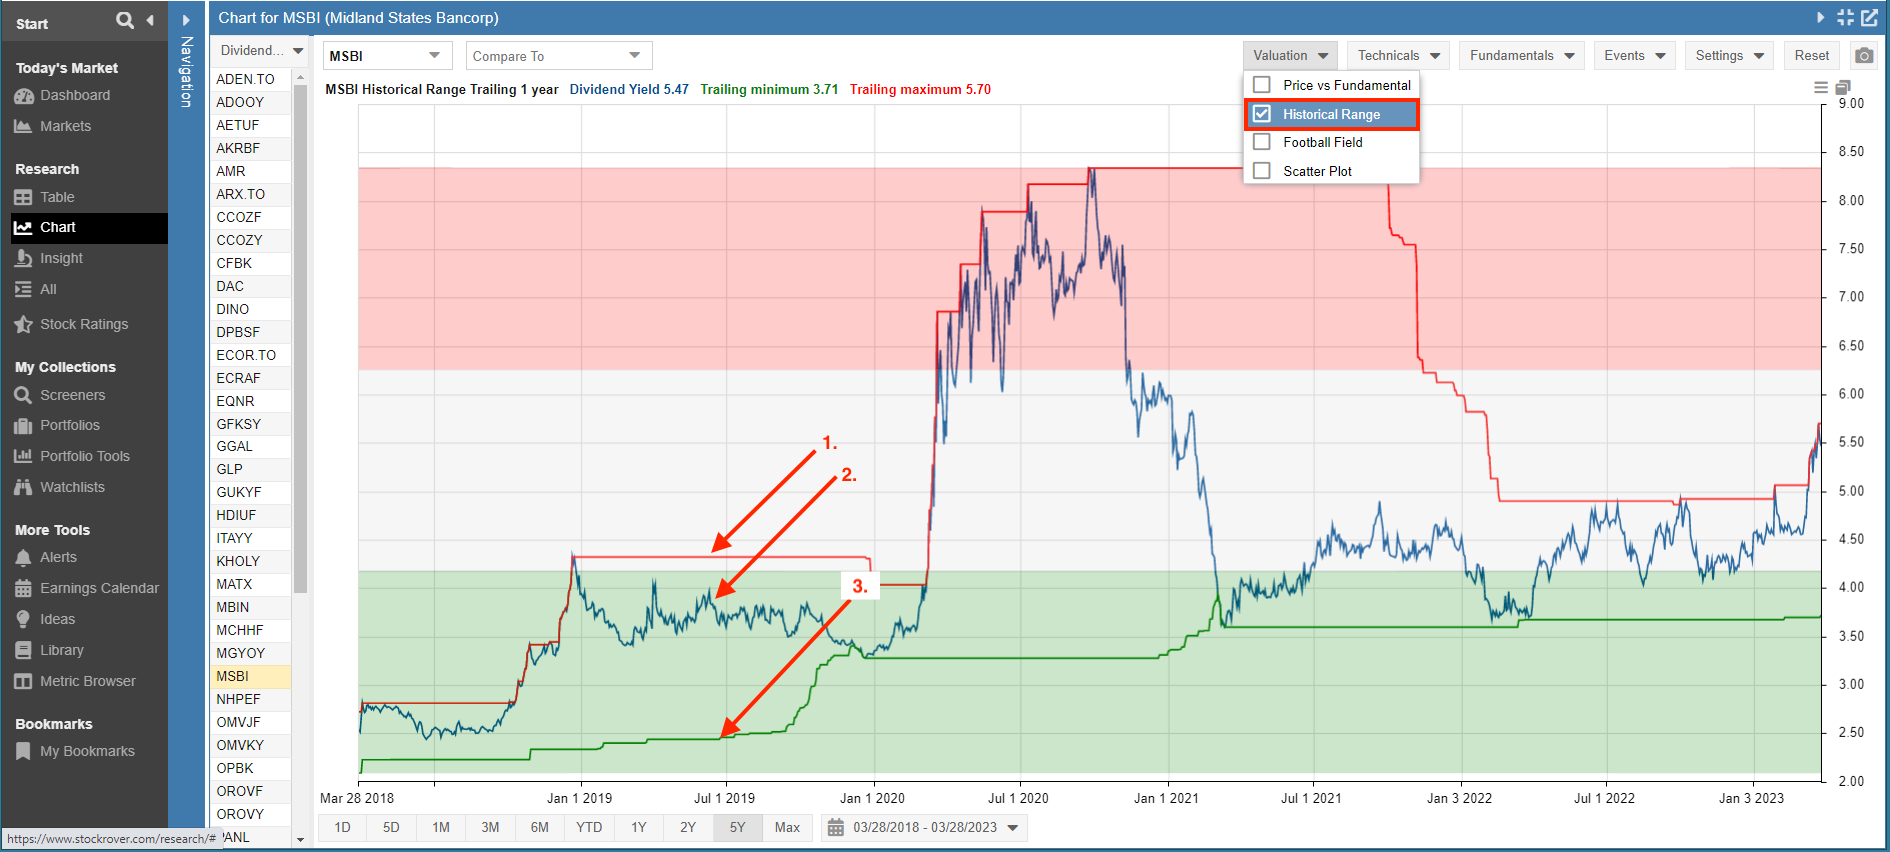Open the Fundamentals dropdown menu
Screen dimensions: 1890x852
(1521, 56)
